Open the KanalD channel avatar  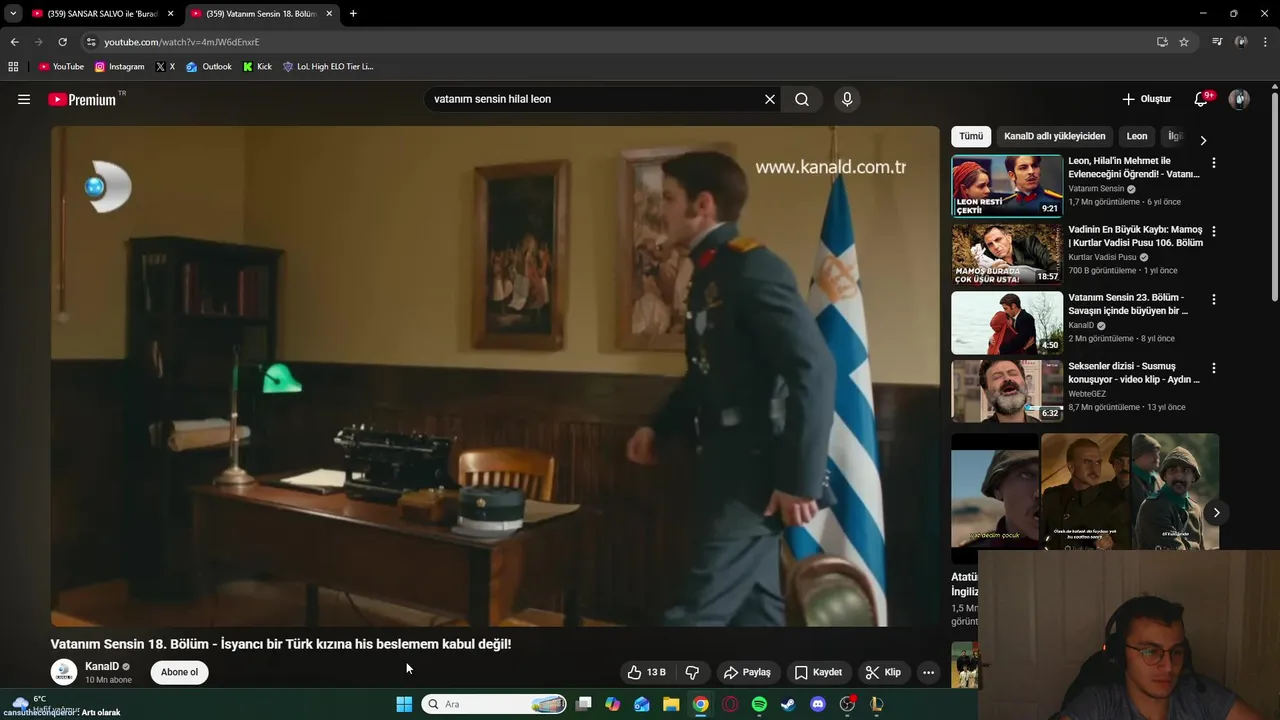(x=64, y=672)
